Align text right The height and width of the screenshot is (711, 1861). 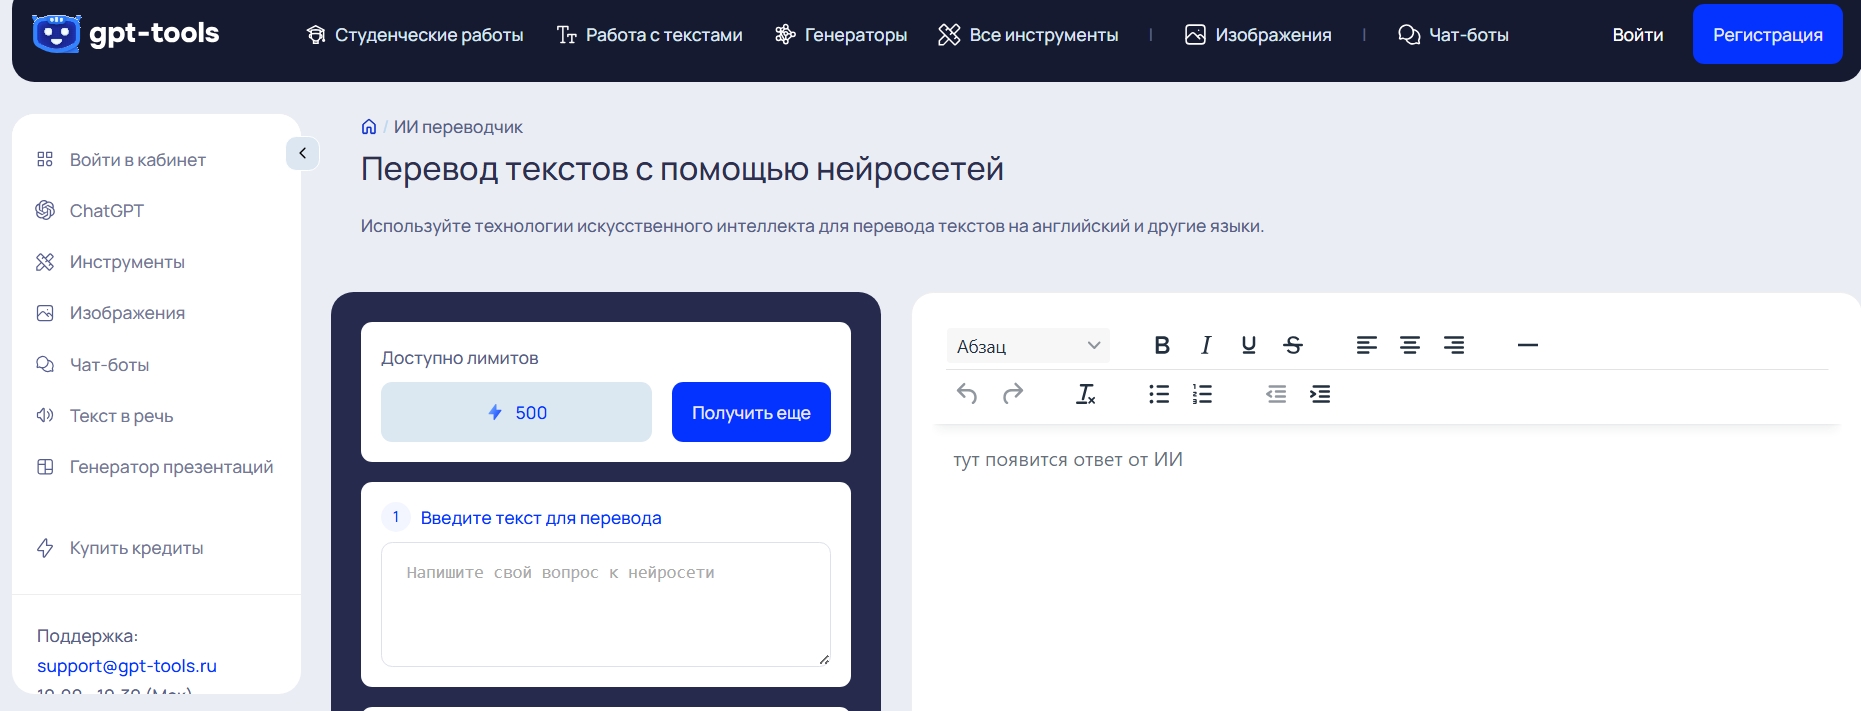tap(1454, 345)
